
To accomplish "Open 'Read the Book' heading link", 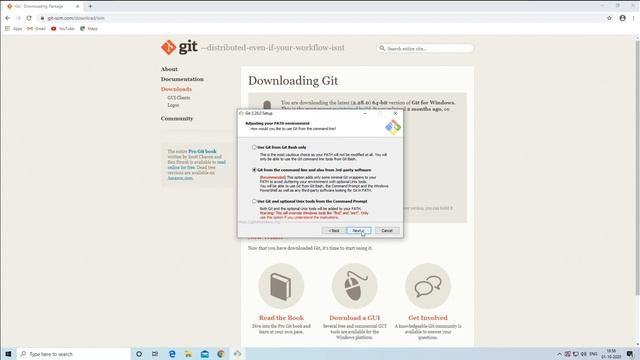I will 281,318.
